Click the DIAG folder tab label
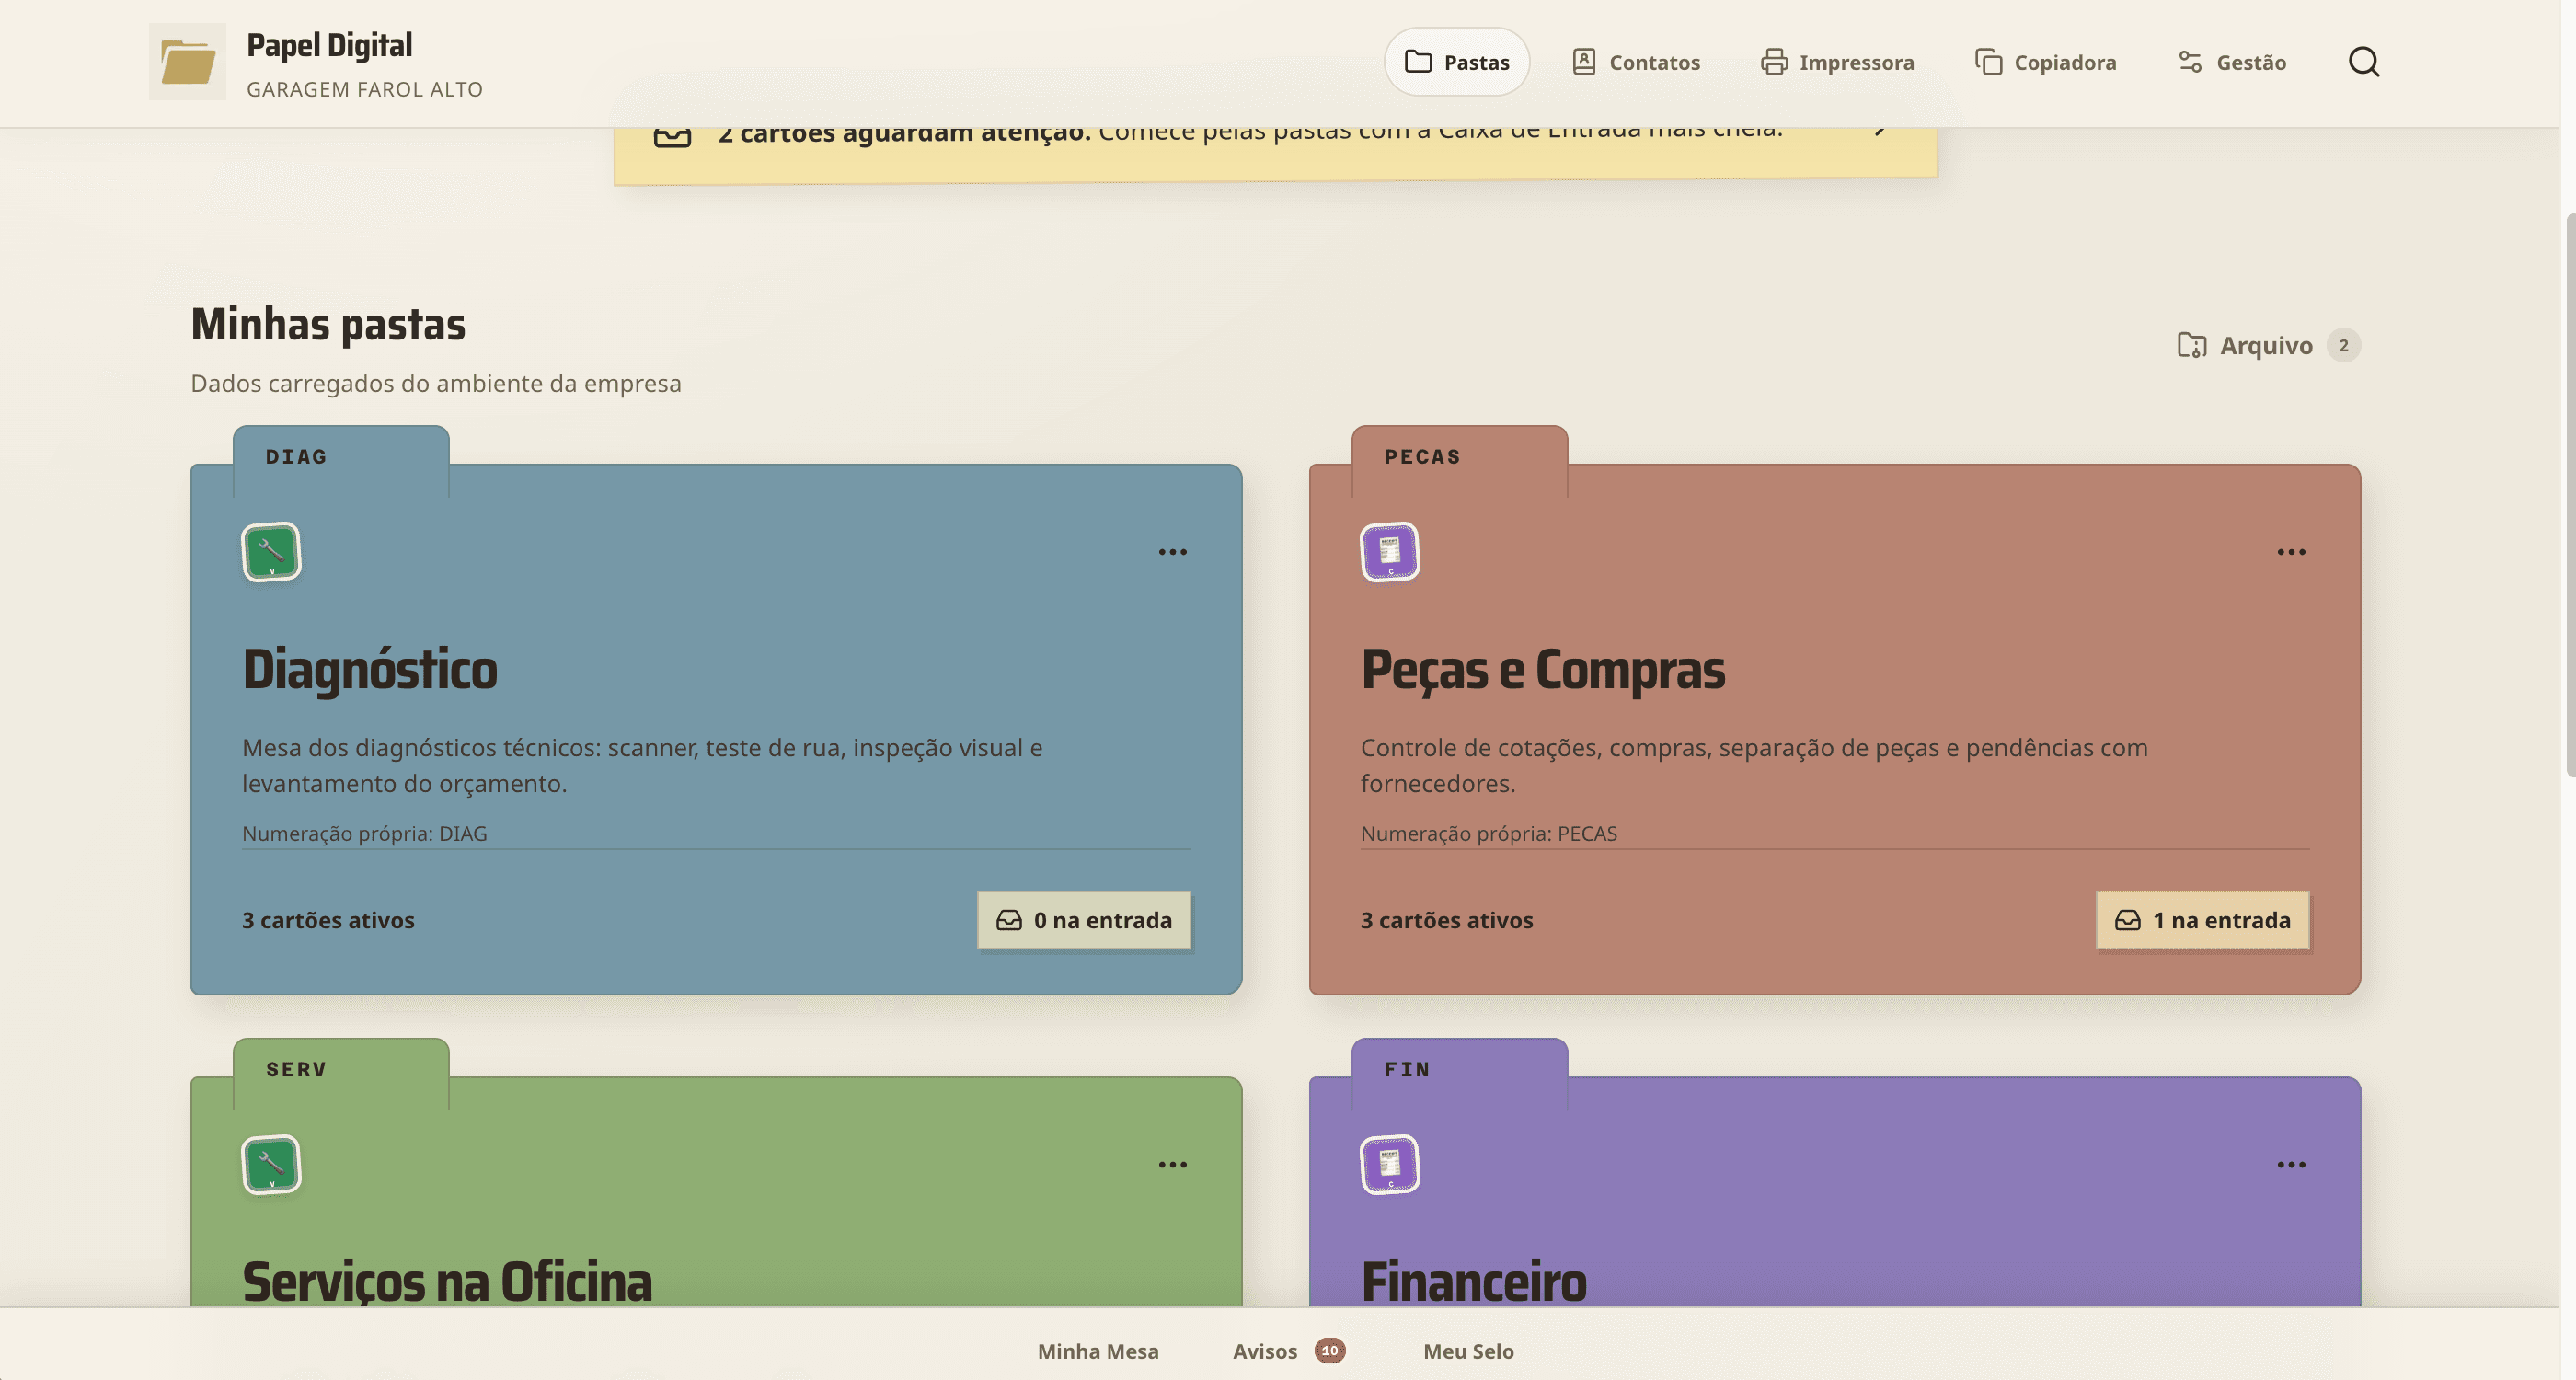The height and width of the screenshot is (1380, 2576). [296, 456]
